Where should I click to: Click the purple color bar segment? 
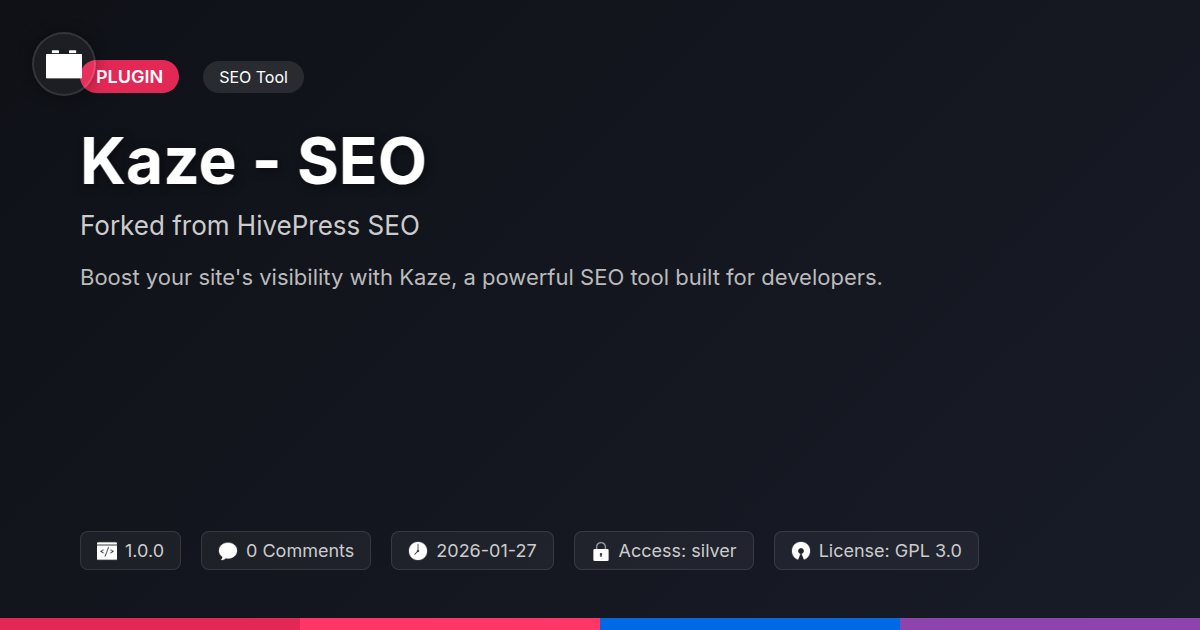tap(1050, 624)
